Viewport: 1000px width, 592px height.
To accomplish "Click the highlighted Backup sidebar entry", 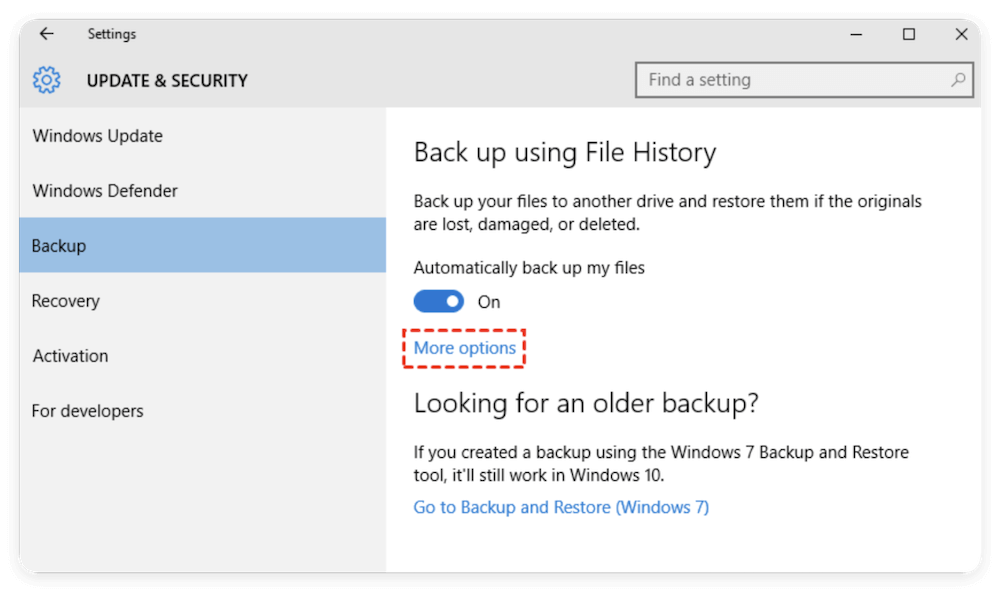I will pos(58,245).
